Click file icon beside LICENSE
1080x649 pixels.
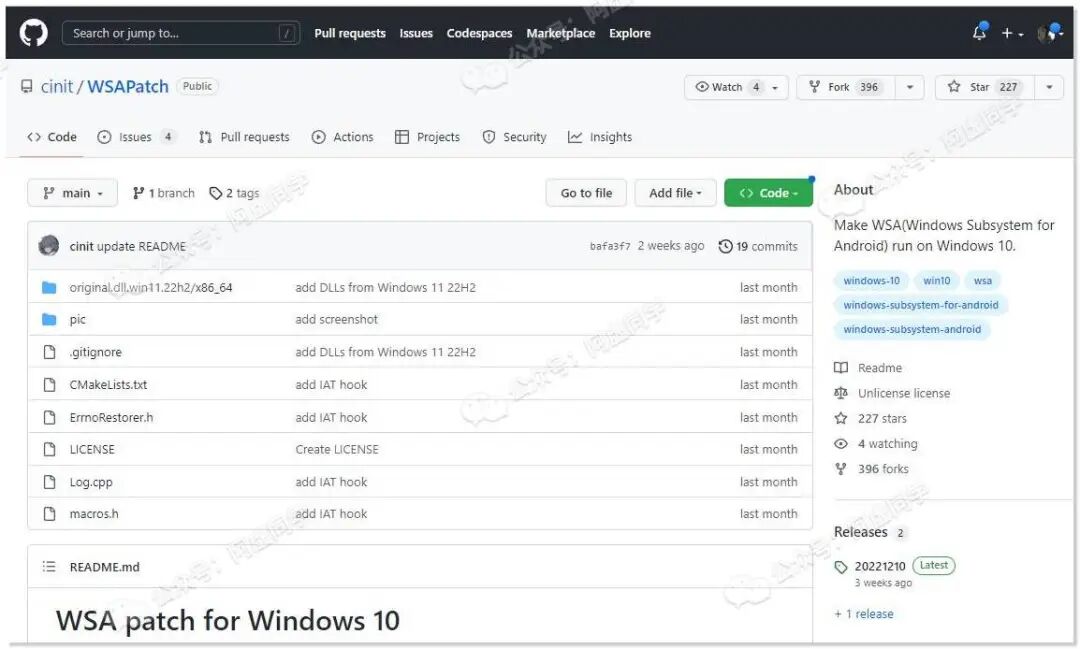point(49,449)
